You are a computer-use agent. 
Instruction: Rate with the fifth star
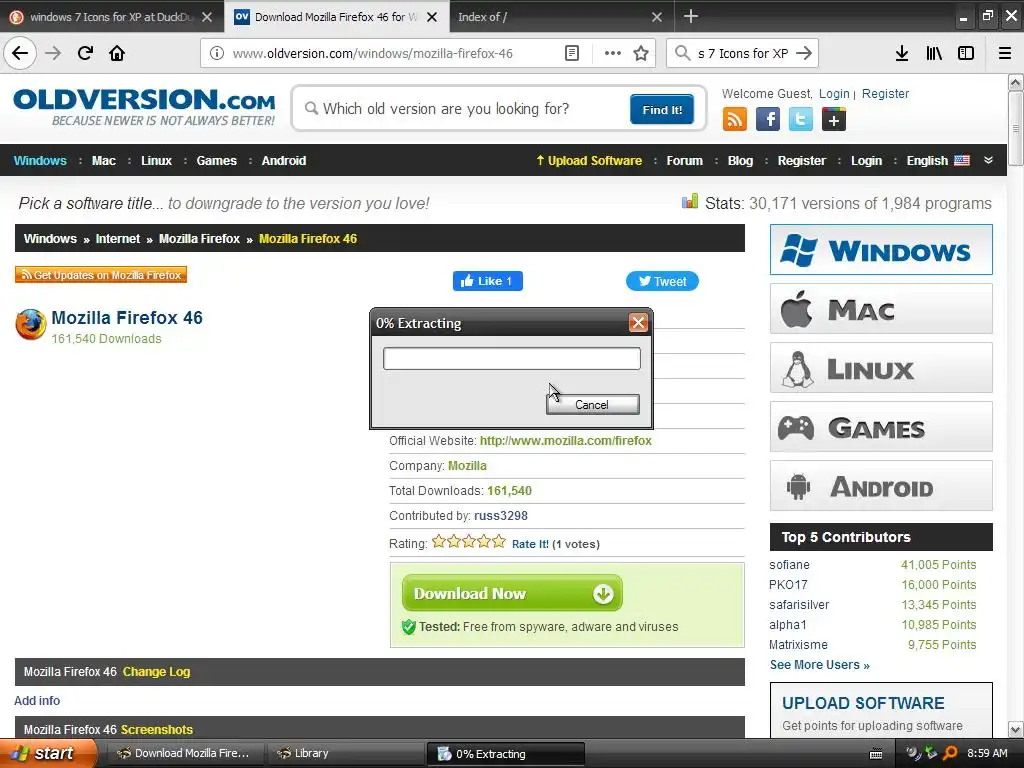point(499,541)
